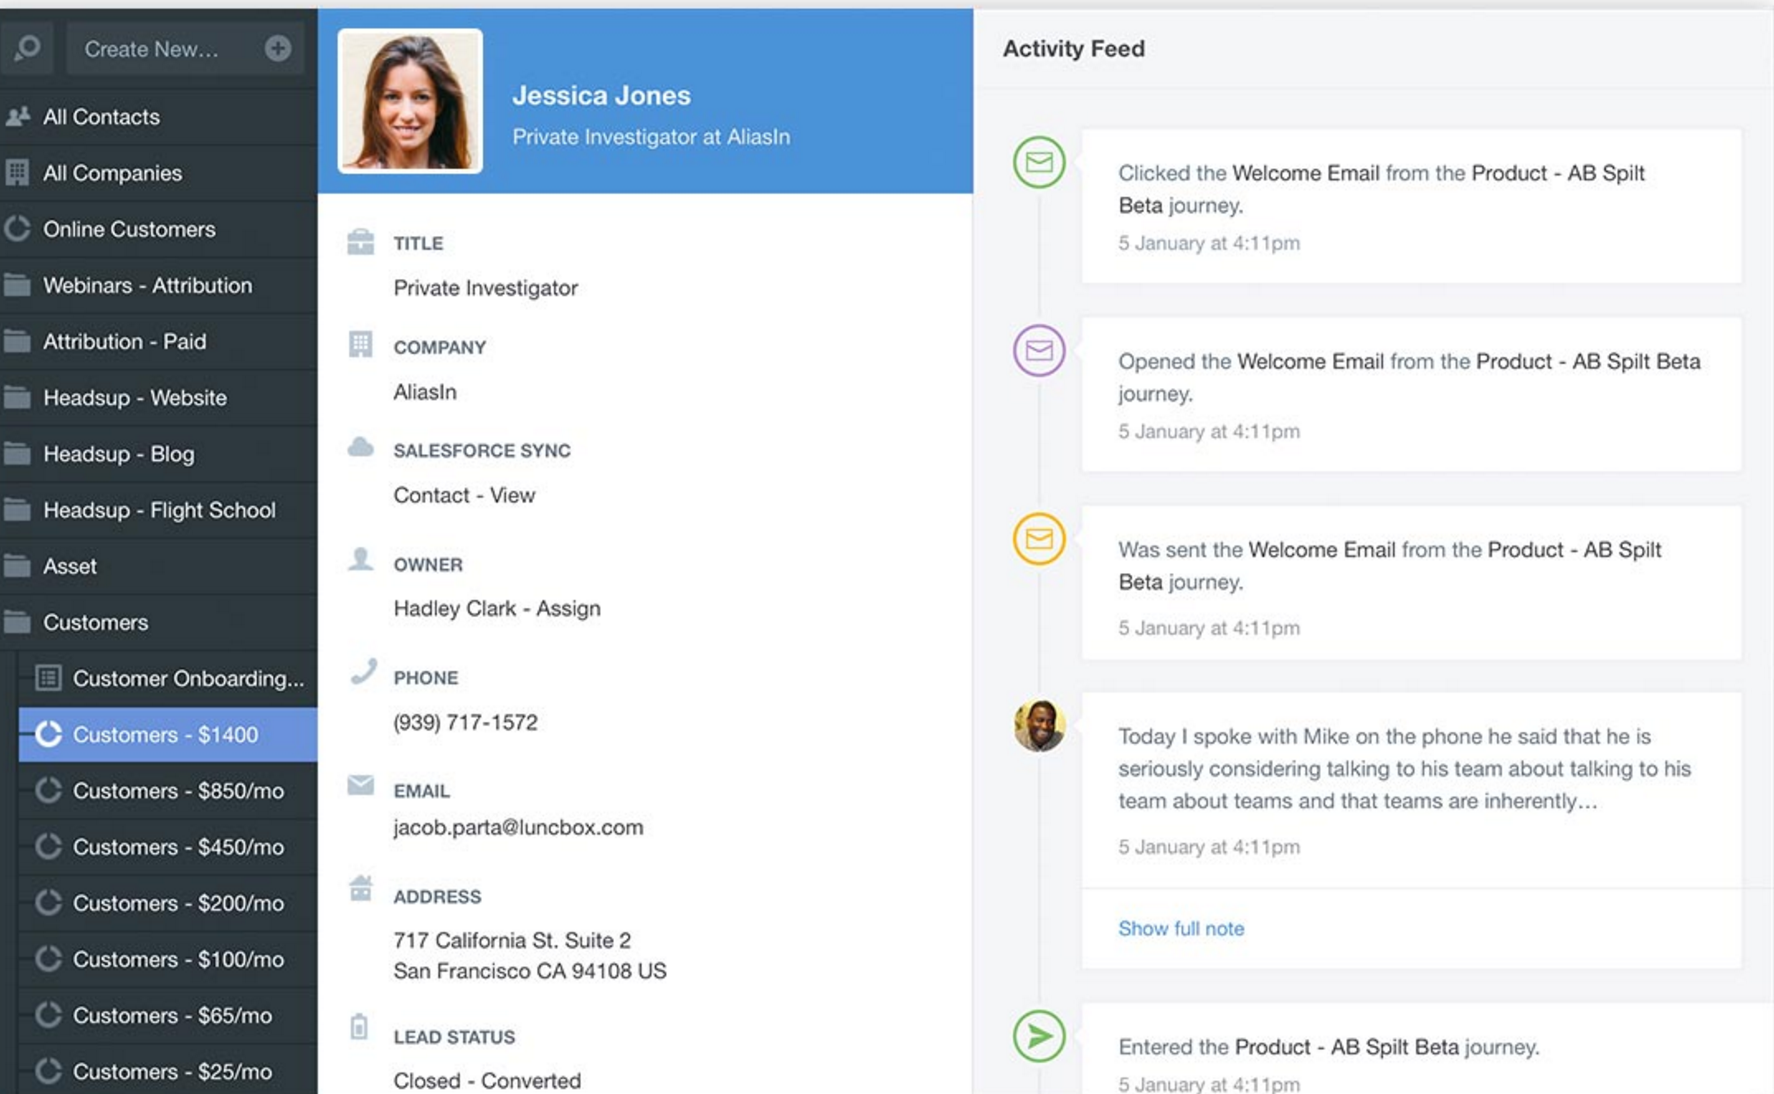Click phone number (939) 717-1572

[x=465, y=722]
